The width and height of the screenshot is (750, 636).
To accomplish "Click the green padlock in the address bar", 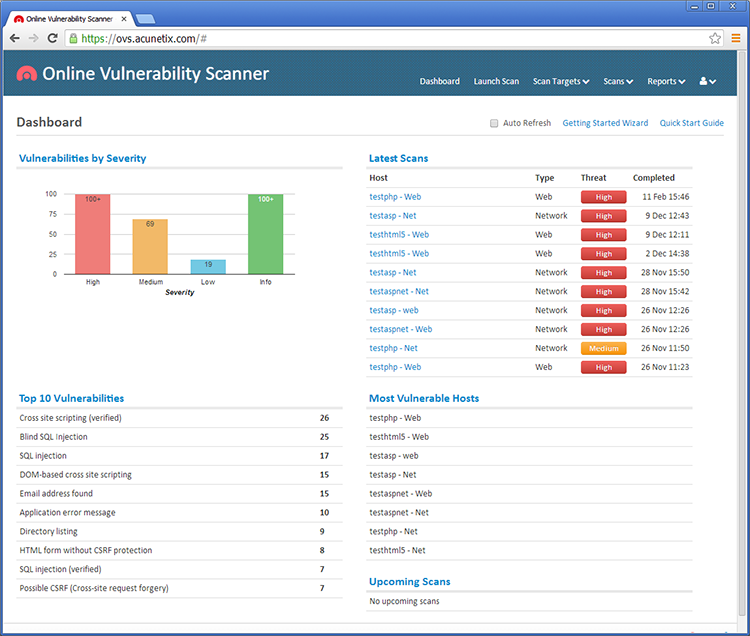I will [x=73, y=38].
